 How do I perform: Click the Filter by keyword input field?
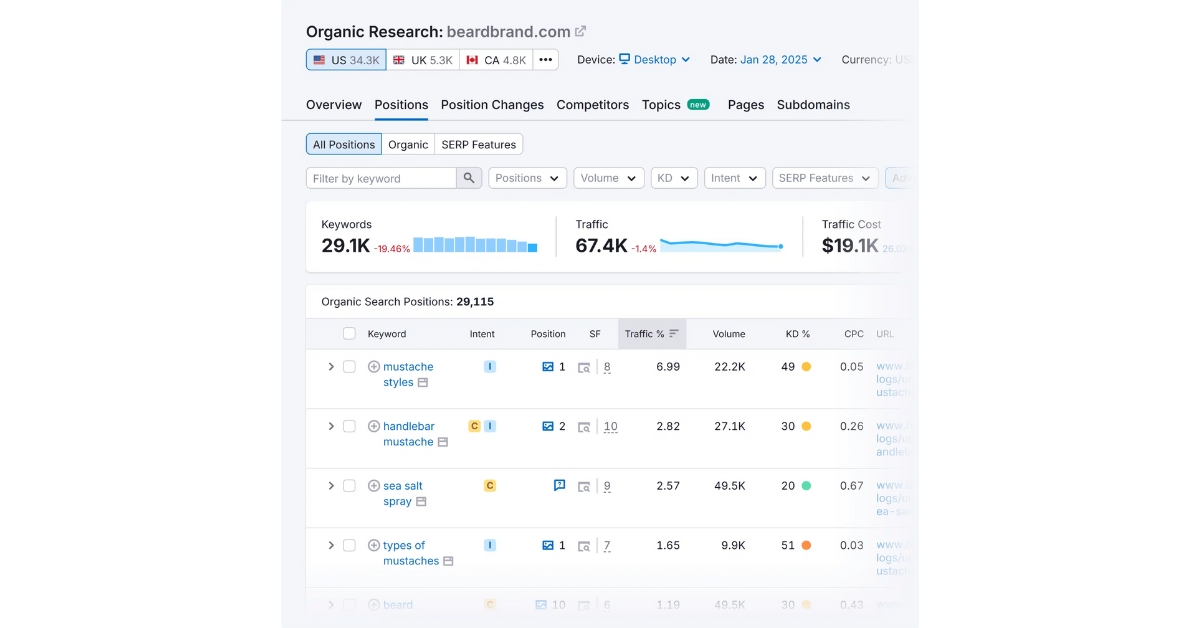[382, 178]
